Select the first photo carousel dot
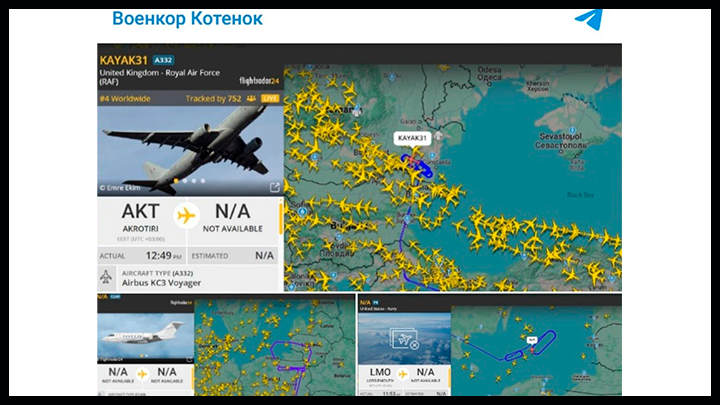The width and height of the screenshot is (720, 405). click(x=177, y=181)
